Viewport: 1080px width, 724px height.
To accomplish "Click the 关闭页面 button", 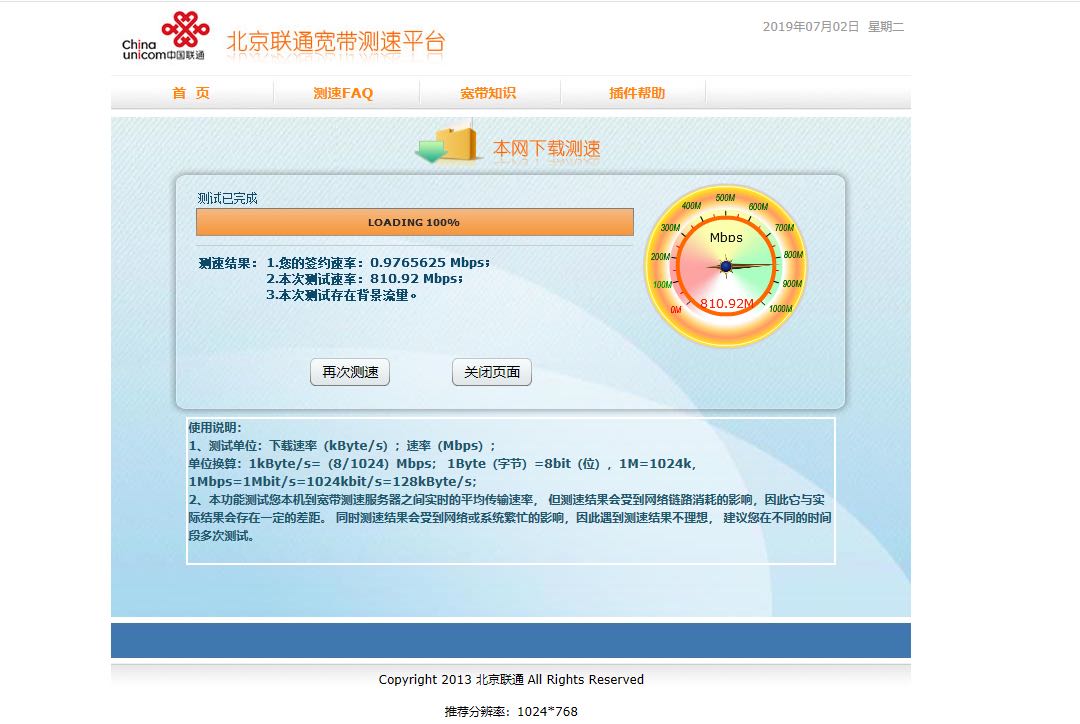I will coord(492,372).
